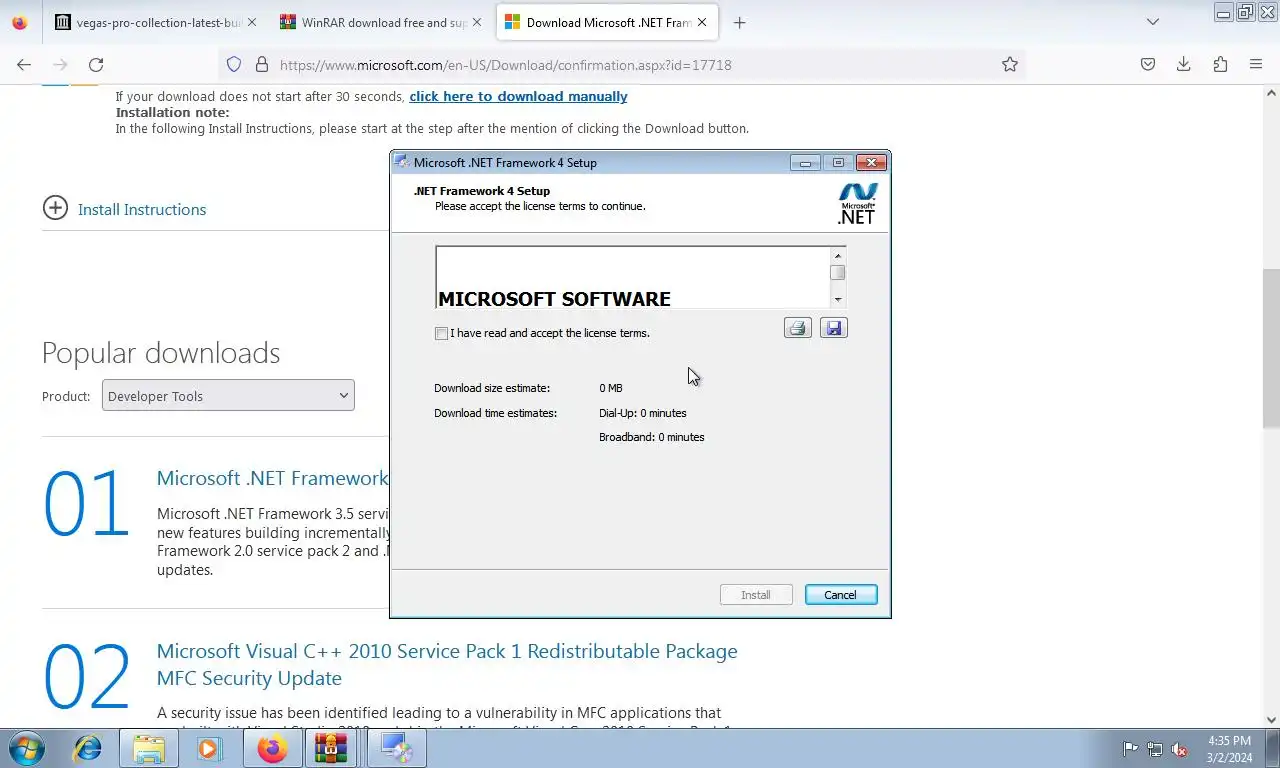
Task: Open Firefox extensions menu
Action: pyautogui.click(x=1220, y=64)
